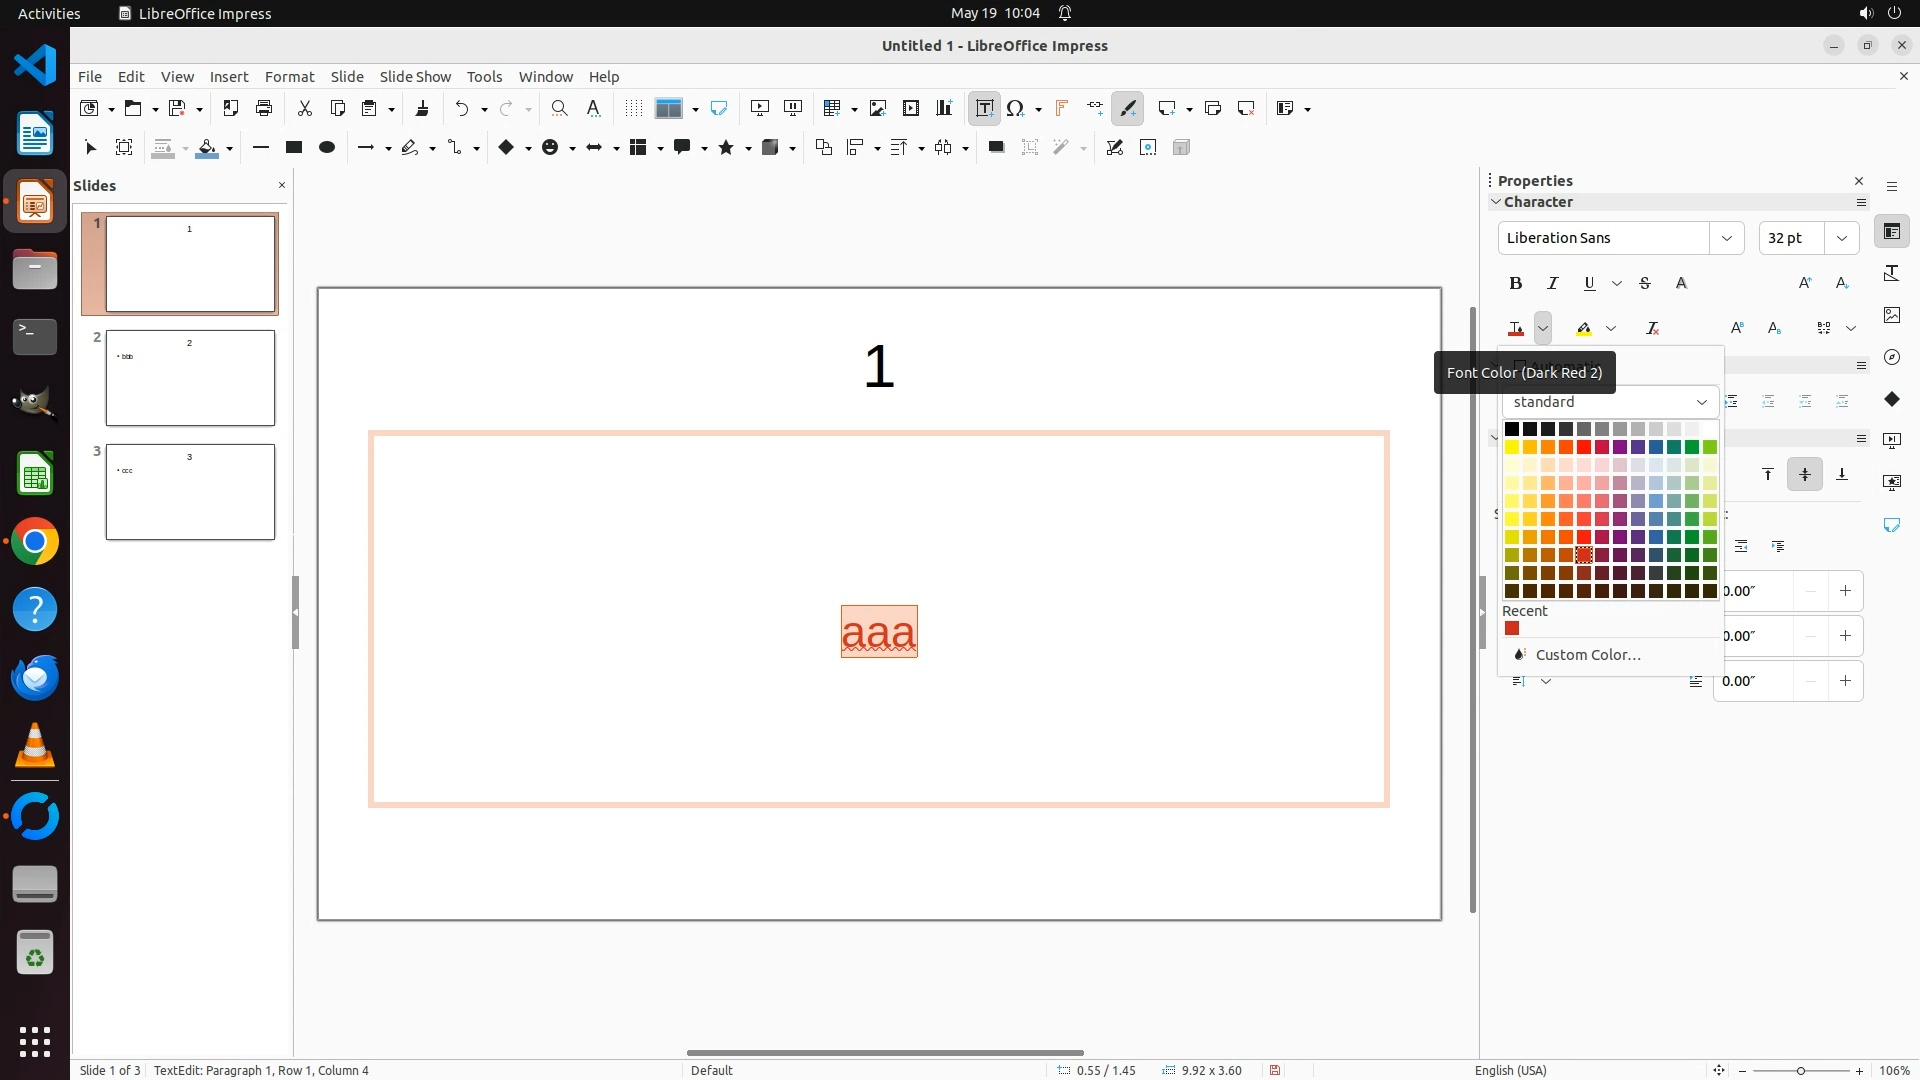Click the Insert Chart toolbar icon
This screenshot has height=1080, width=1920.
click(x=944, y=108)
